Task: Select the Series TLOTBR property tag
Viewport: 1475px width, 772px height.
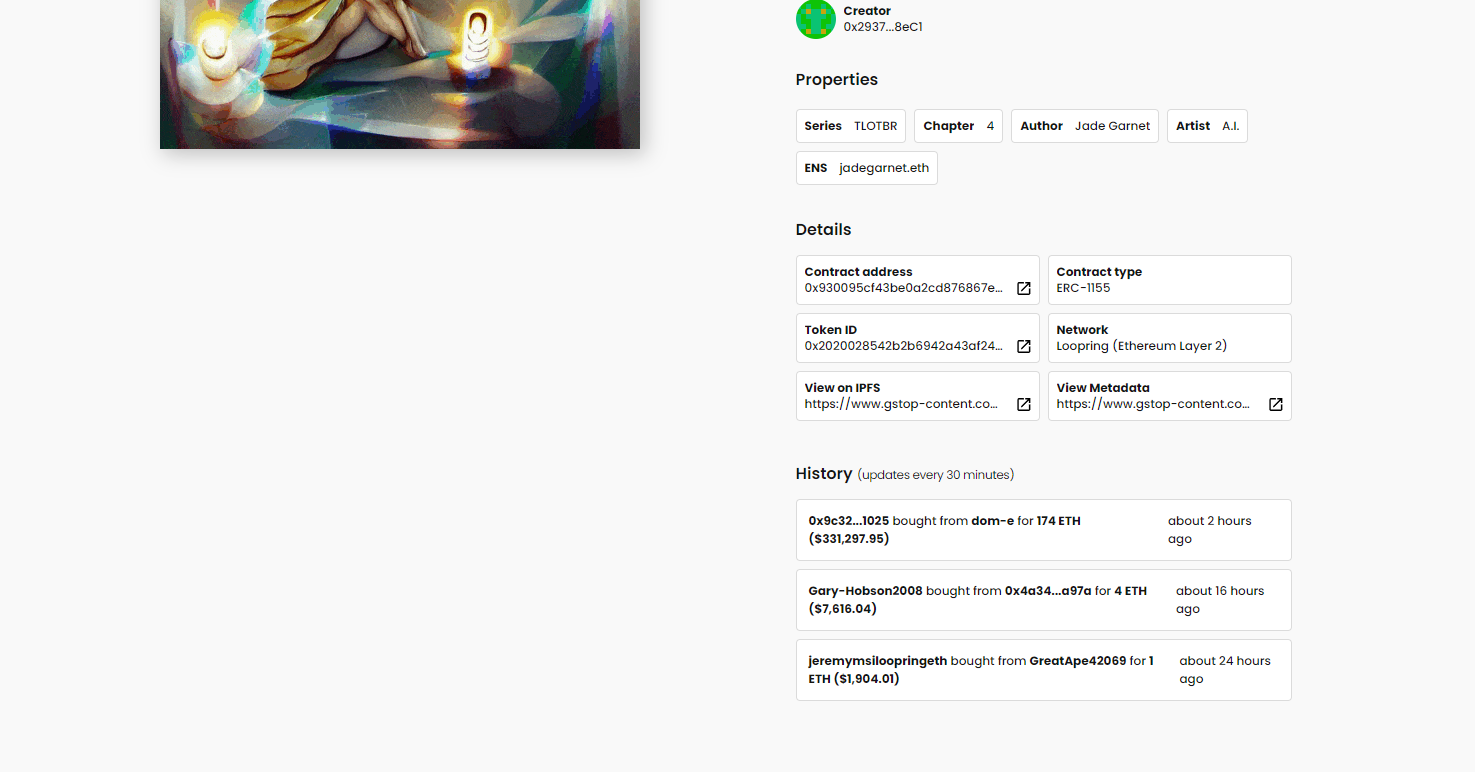Action: 850,126
